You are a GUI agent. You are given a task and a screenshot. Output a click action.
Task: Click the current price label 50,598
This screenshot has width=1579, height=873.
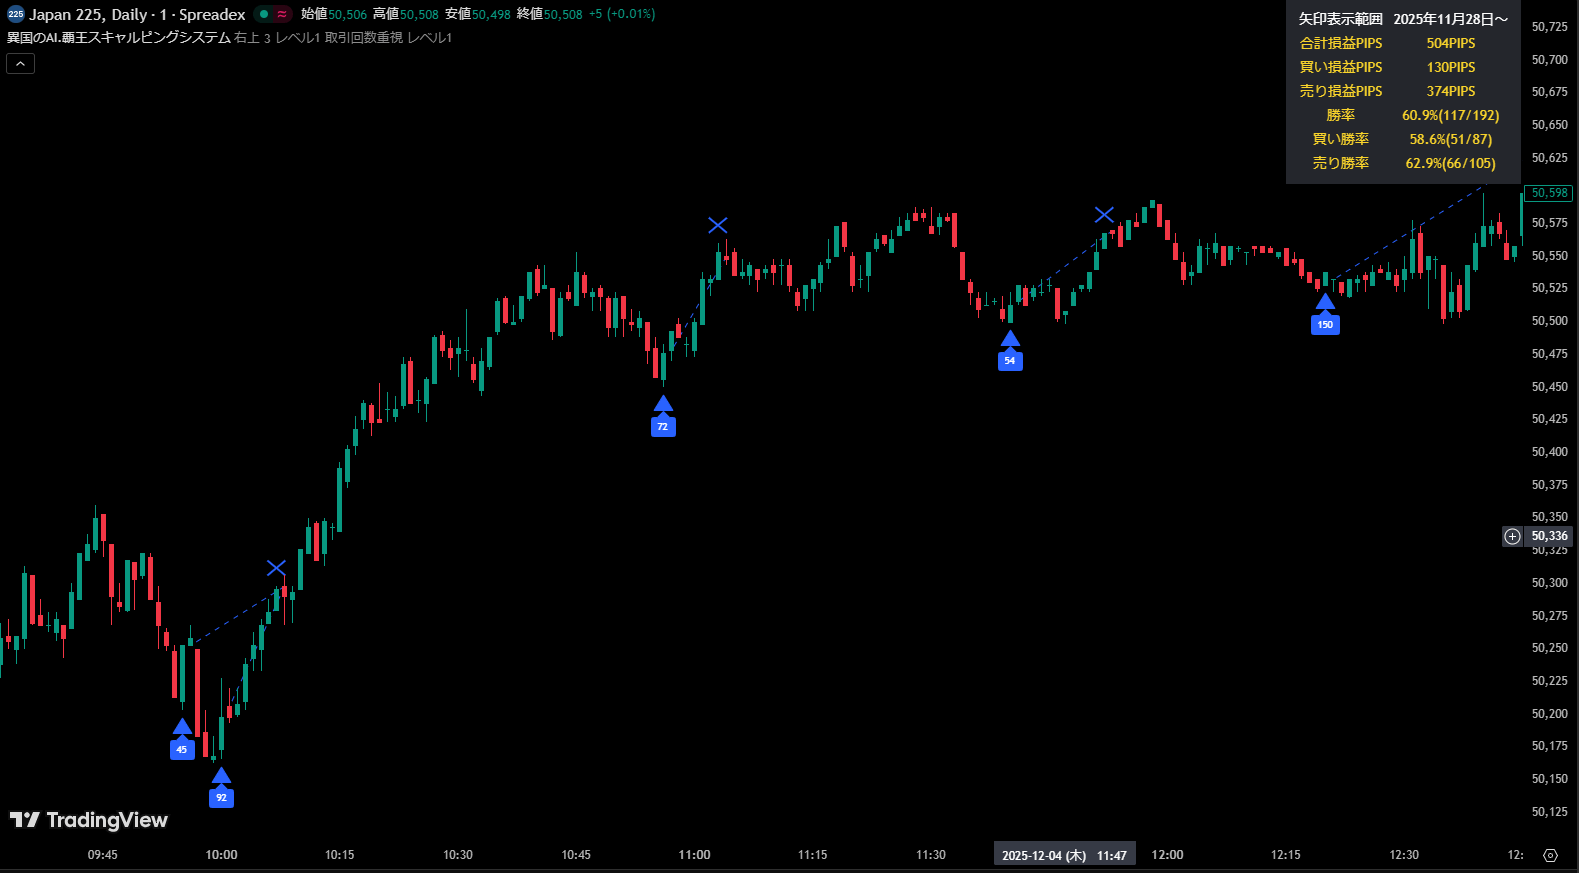point(1549,193)
